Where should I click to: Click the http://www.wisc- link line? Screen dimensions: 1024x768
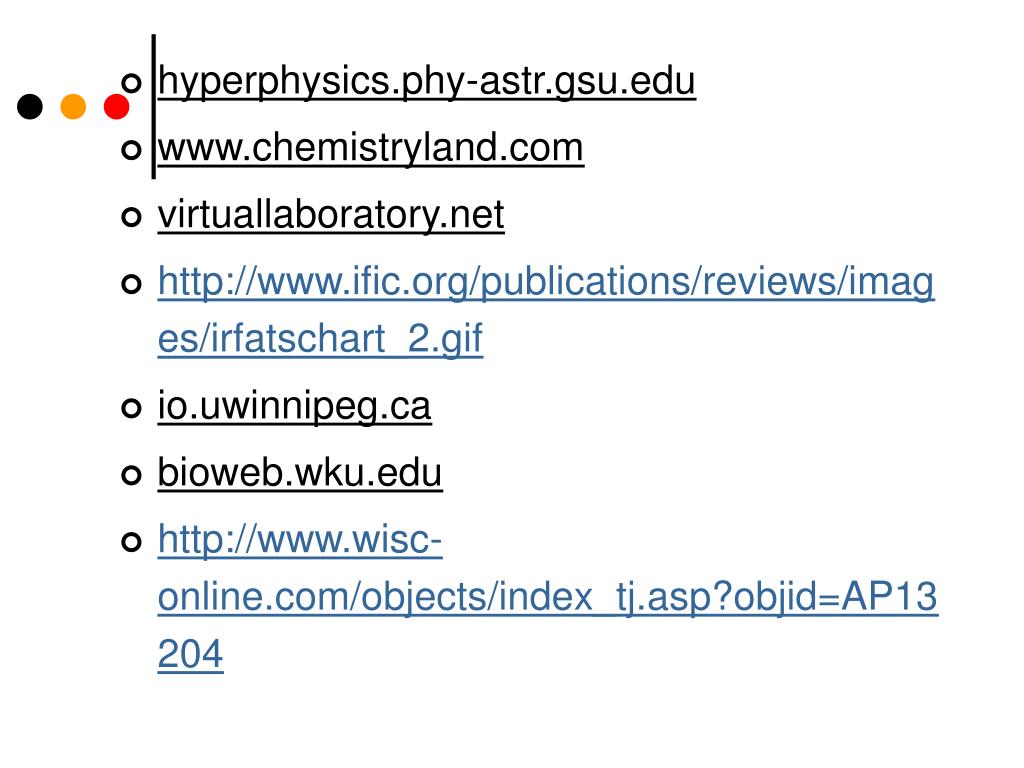click(x=300, y=540)
